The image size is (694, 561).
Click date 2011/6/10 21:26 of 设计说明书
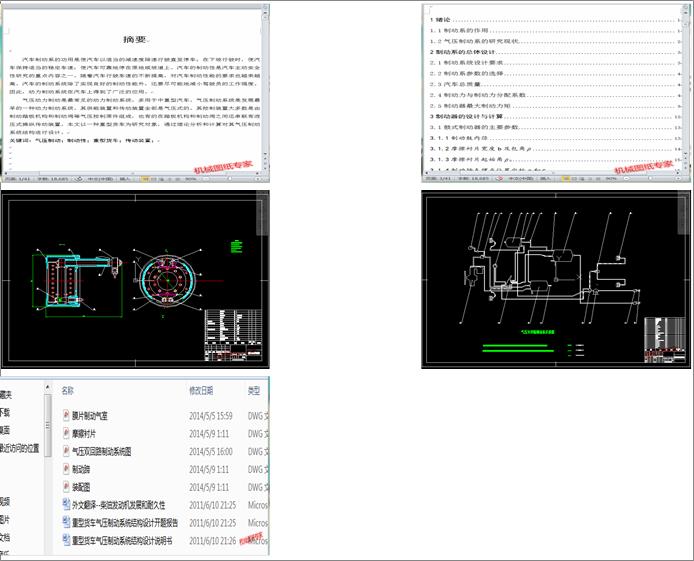tap(212, 541)
